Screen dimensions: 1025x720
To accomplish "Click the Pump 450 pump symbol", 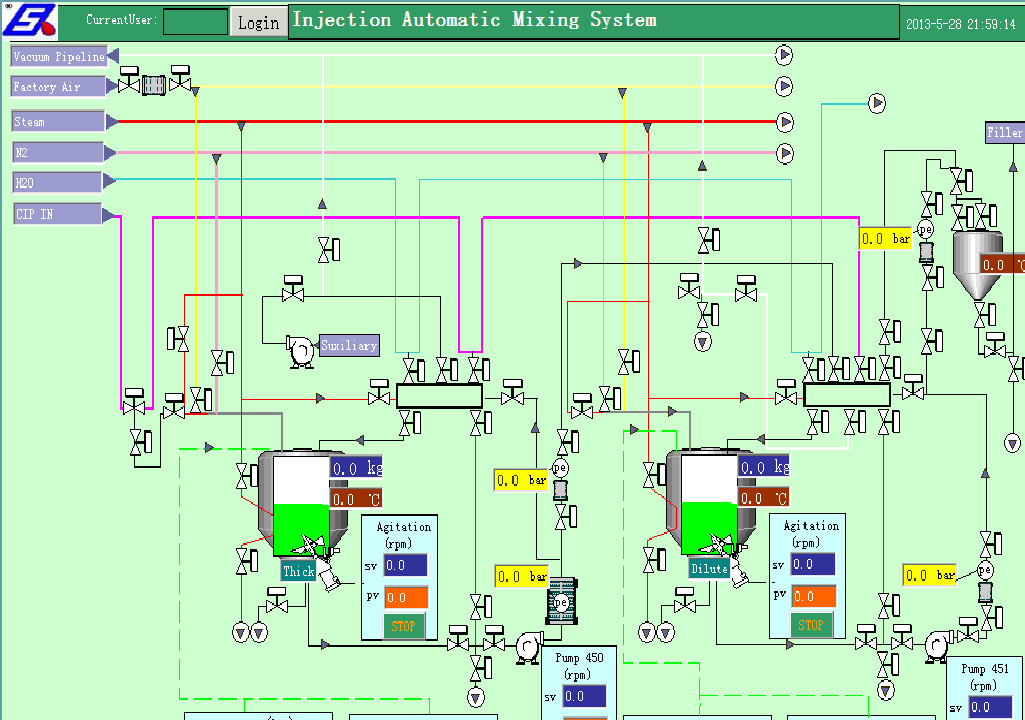I will pyautogui.click(x=528, y=647).
